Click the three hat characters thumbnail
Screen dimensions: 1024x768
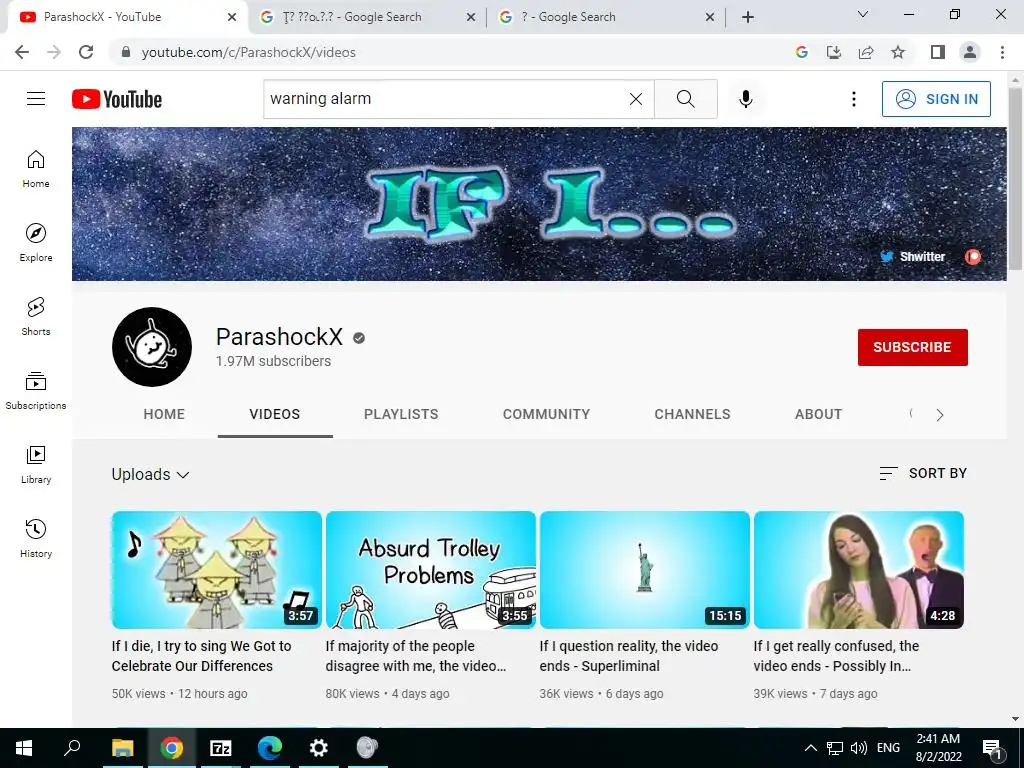click(216, 569)
